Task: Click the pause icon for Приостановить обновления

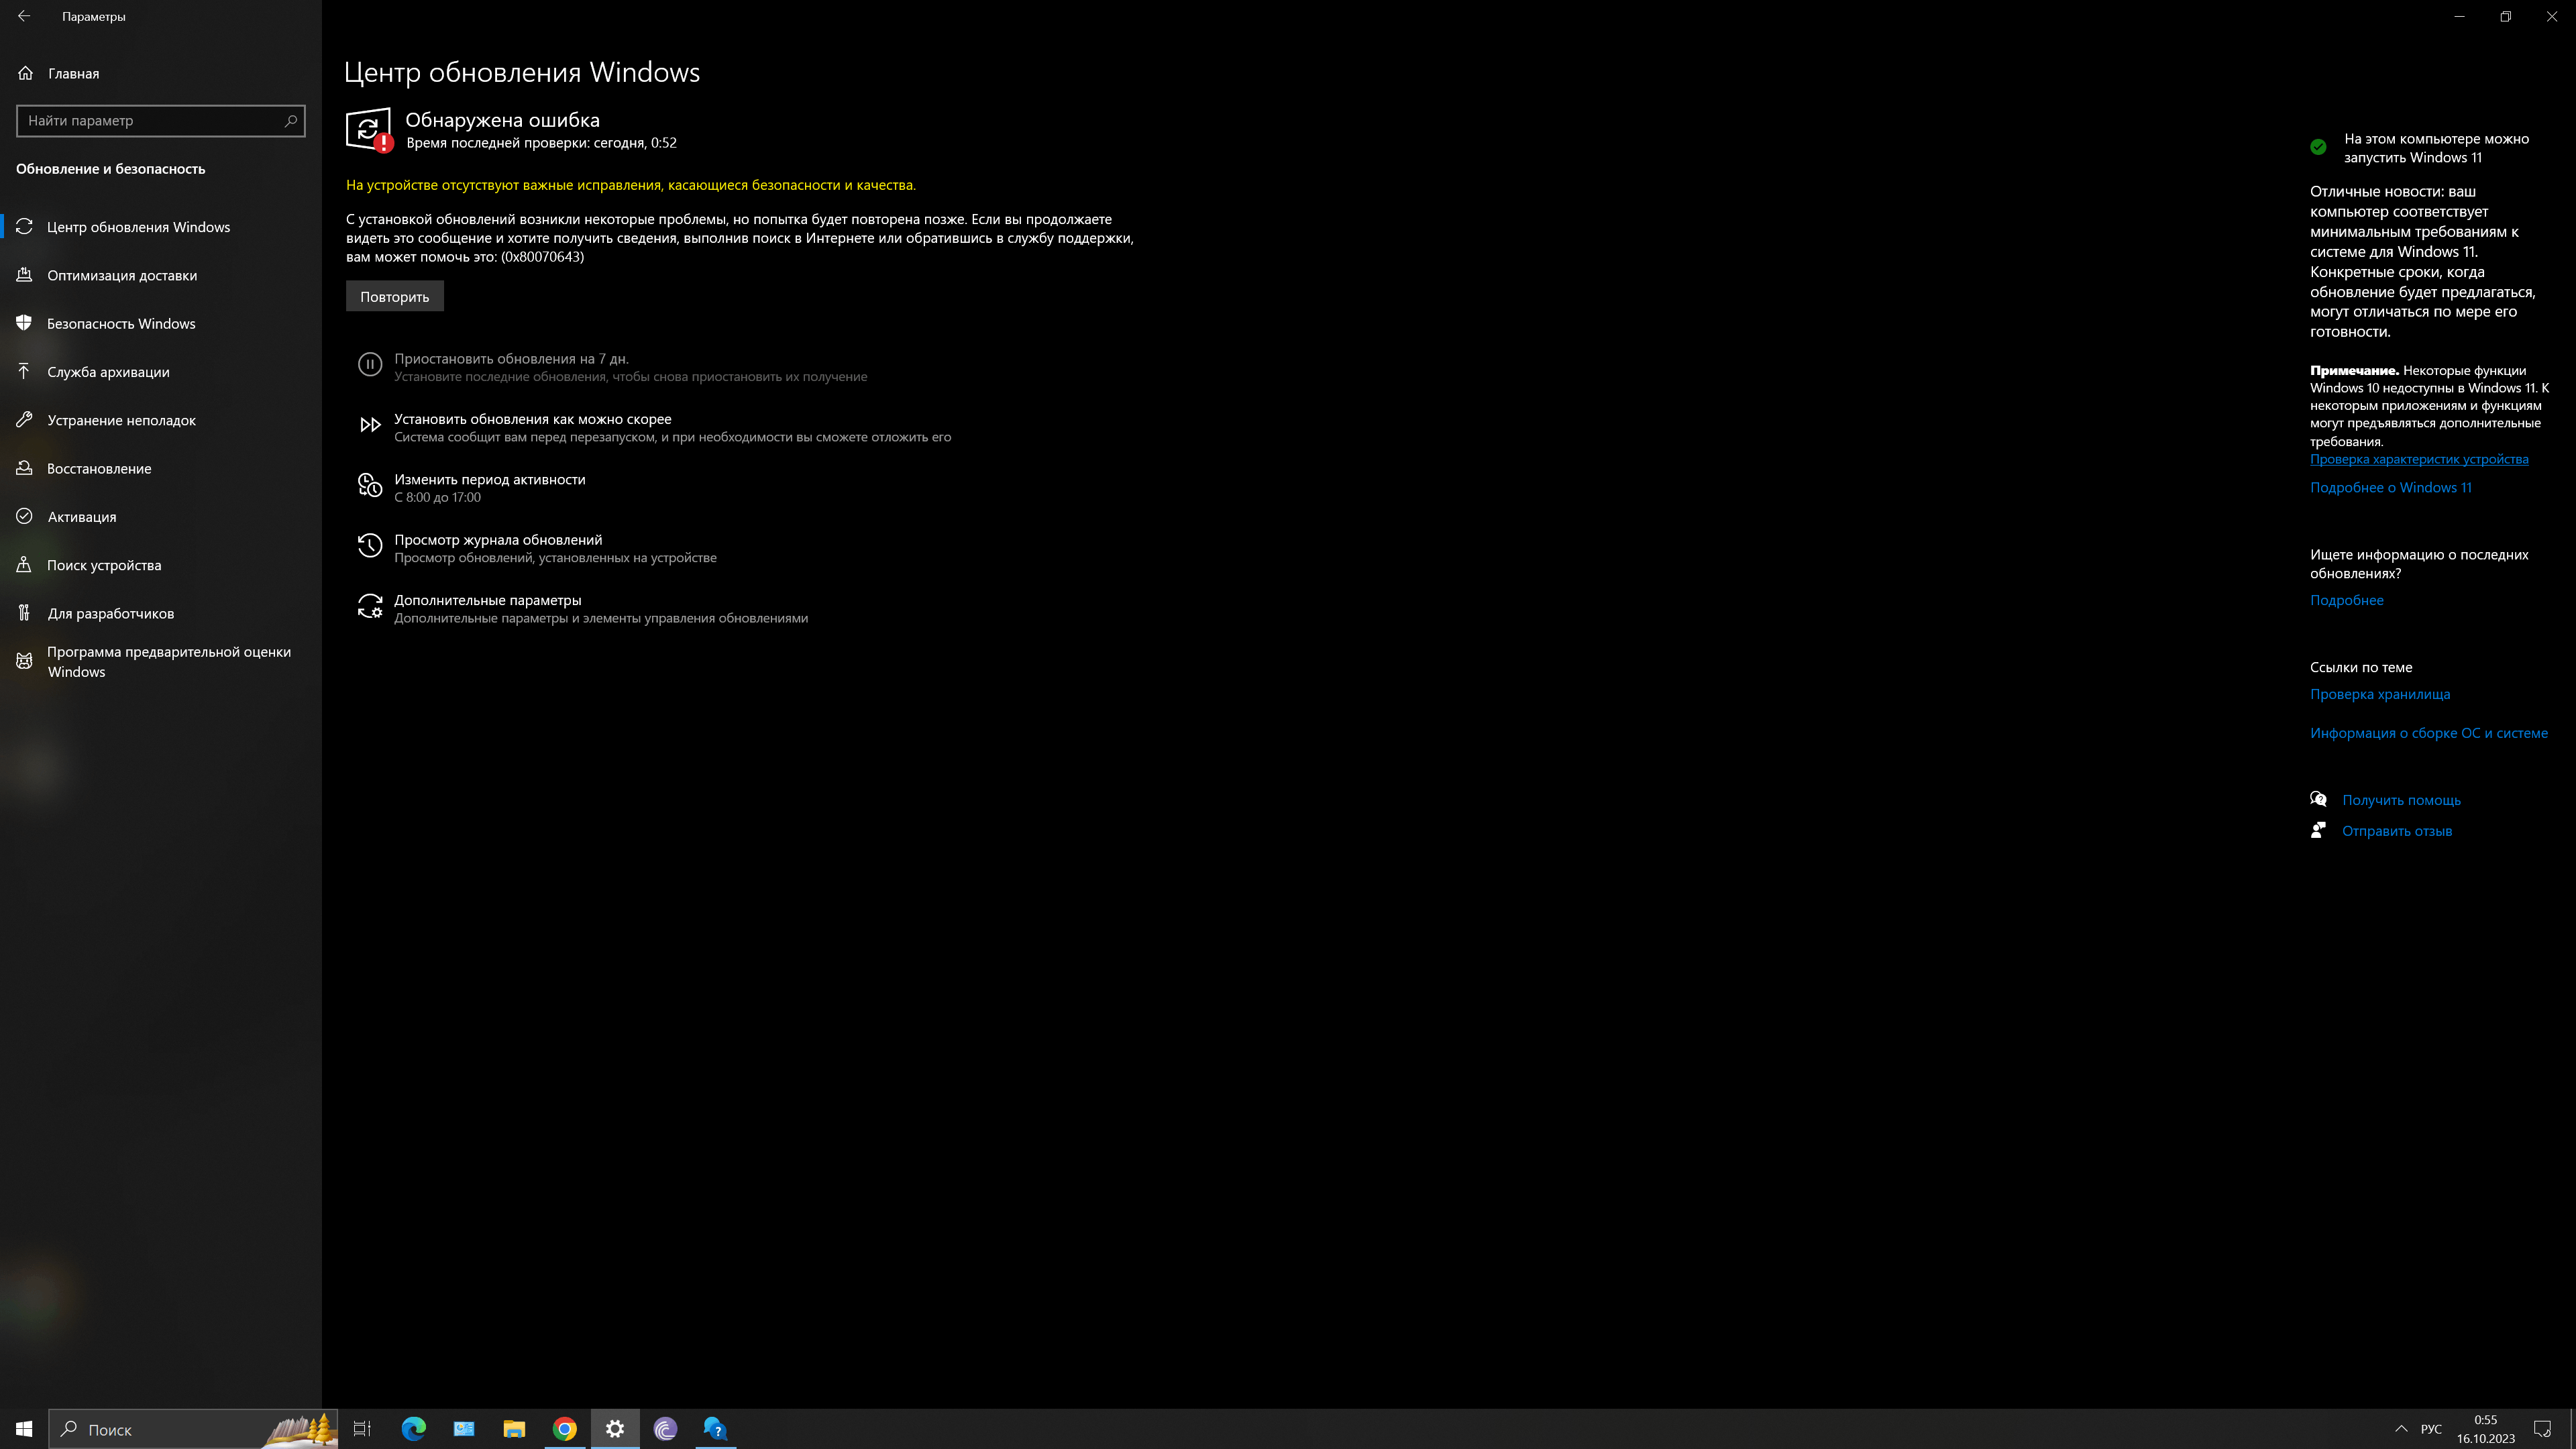Action: pos(370,365)
